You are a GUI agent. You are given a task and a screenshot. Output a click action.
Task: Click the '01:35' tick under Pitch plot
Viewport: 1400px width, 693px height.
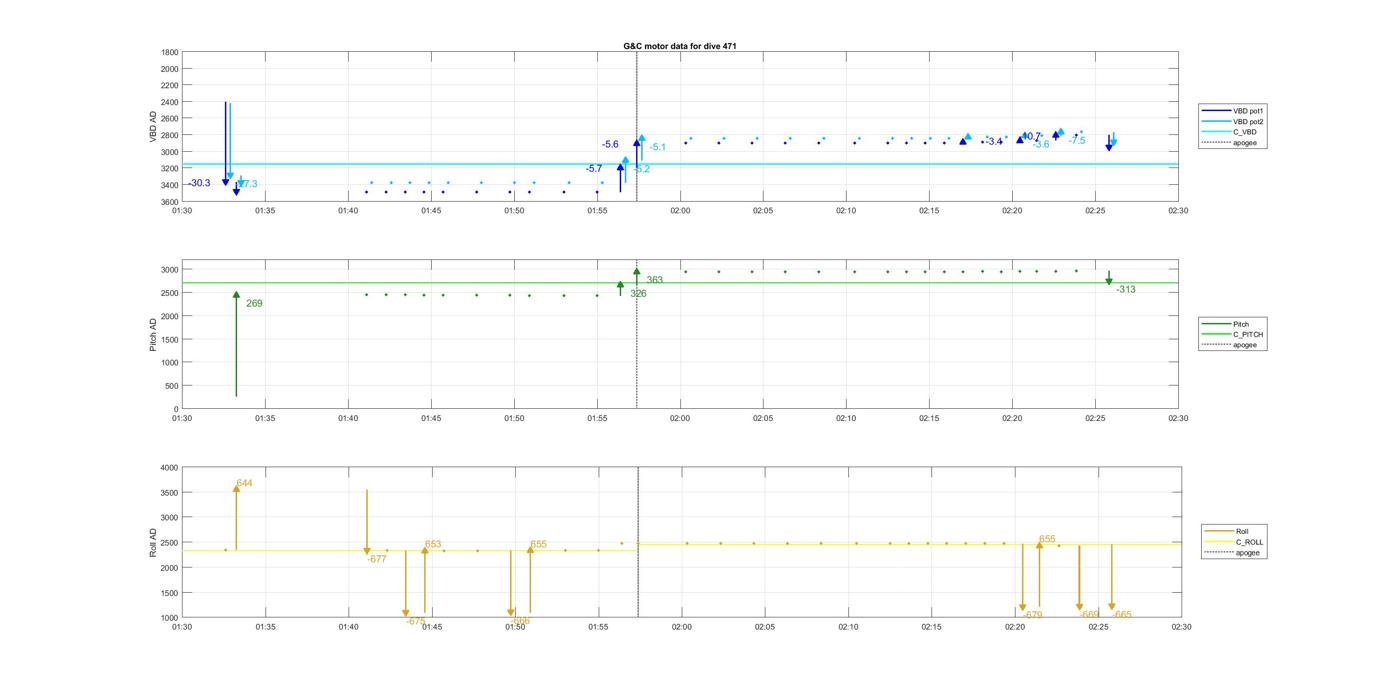point(265,418)
